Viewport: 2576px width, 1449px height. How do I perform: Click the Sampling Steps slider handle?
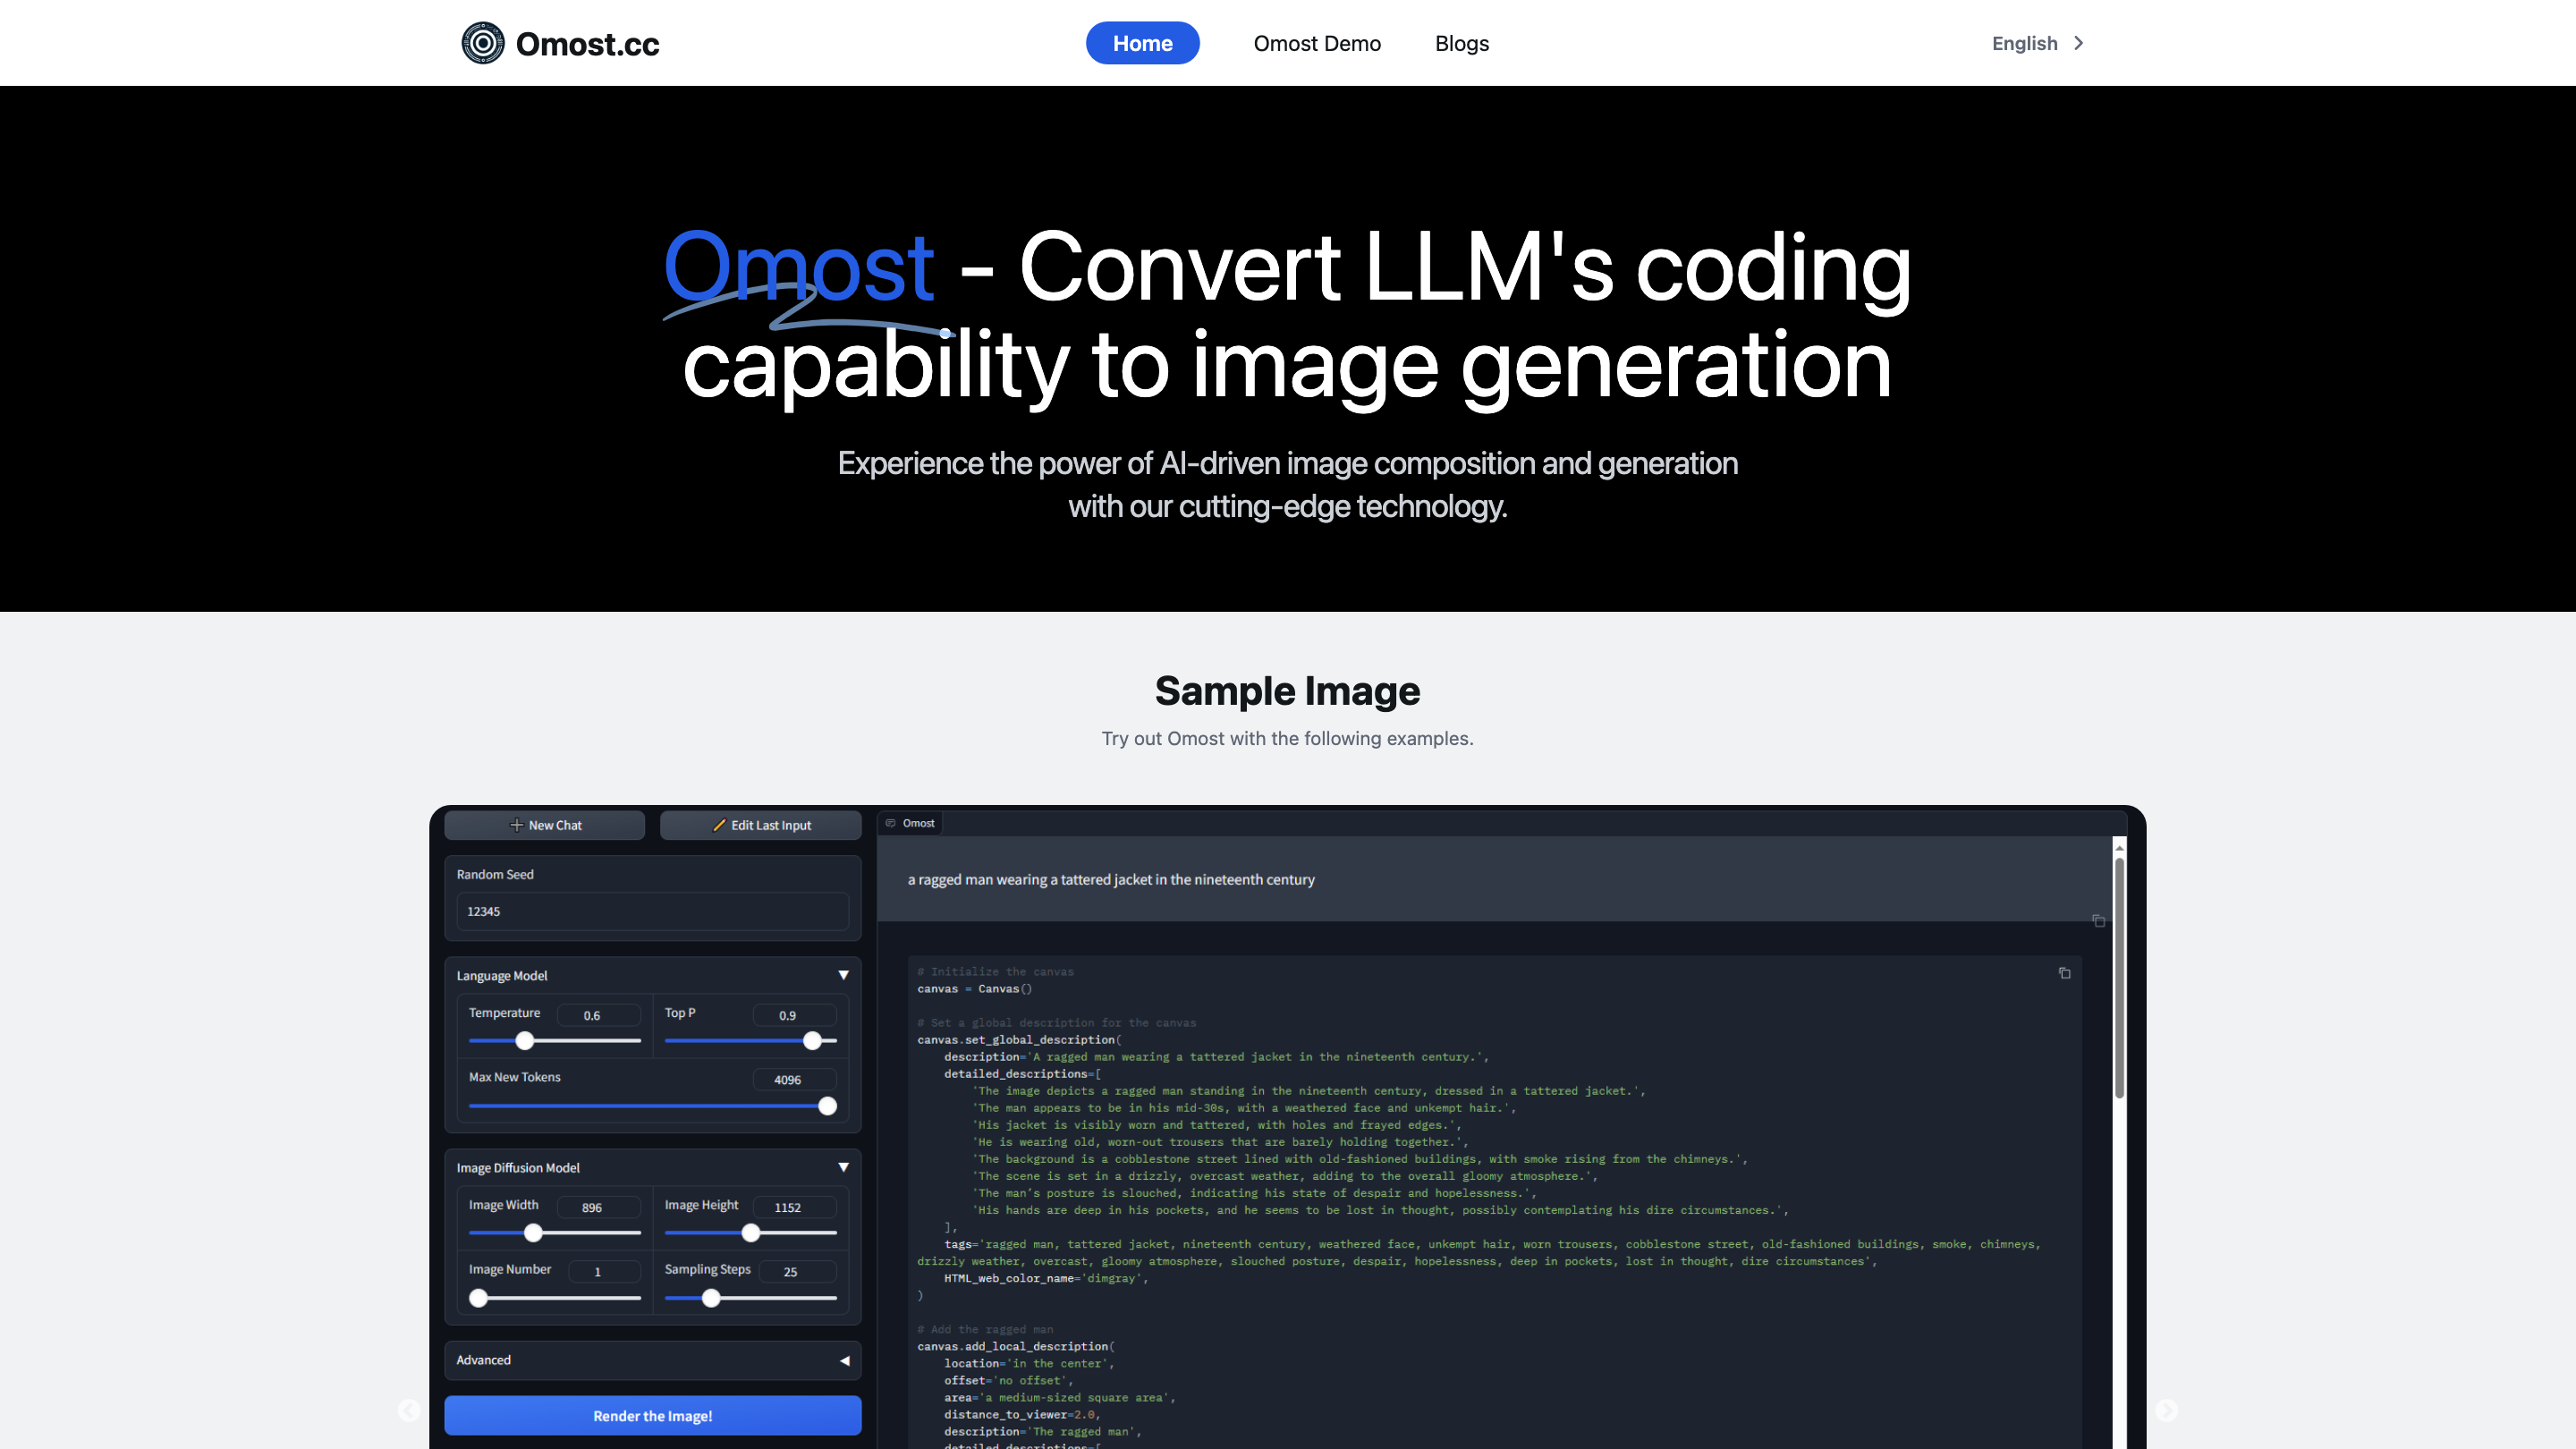click(711, 1298)
